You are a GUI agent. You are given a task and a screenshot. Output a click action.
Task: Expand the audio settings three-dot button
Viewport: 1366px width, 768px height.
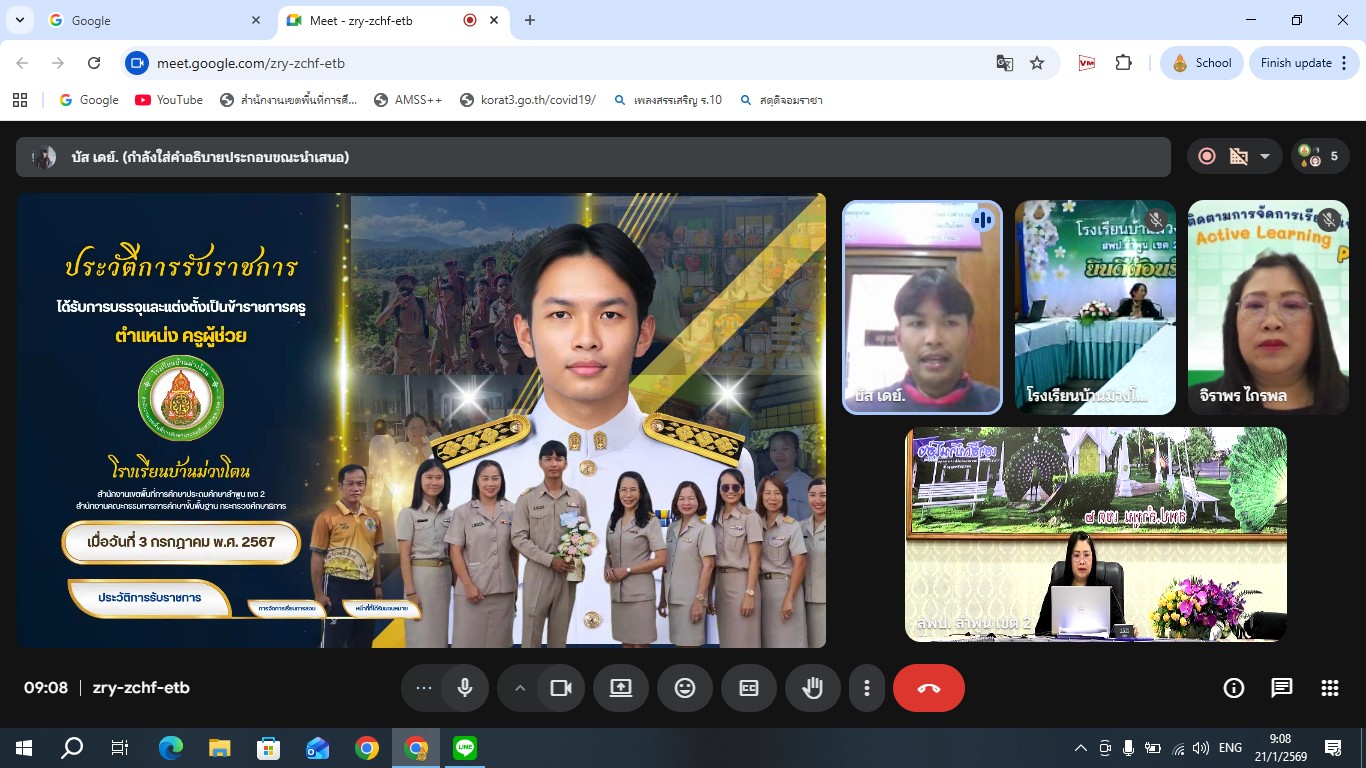pos(424,688)
